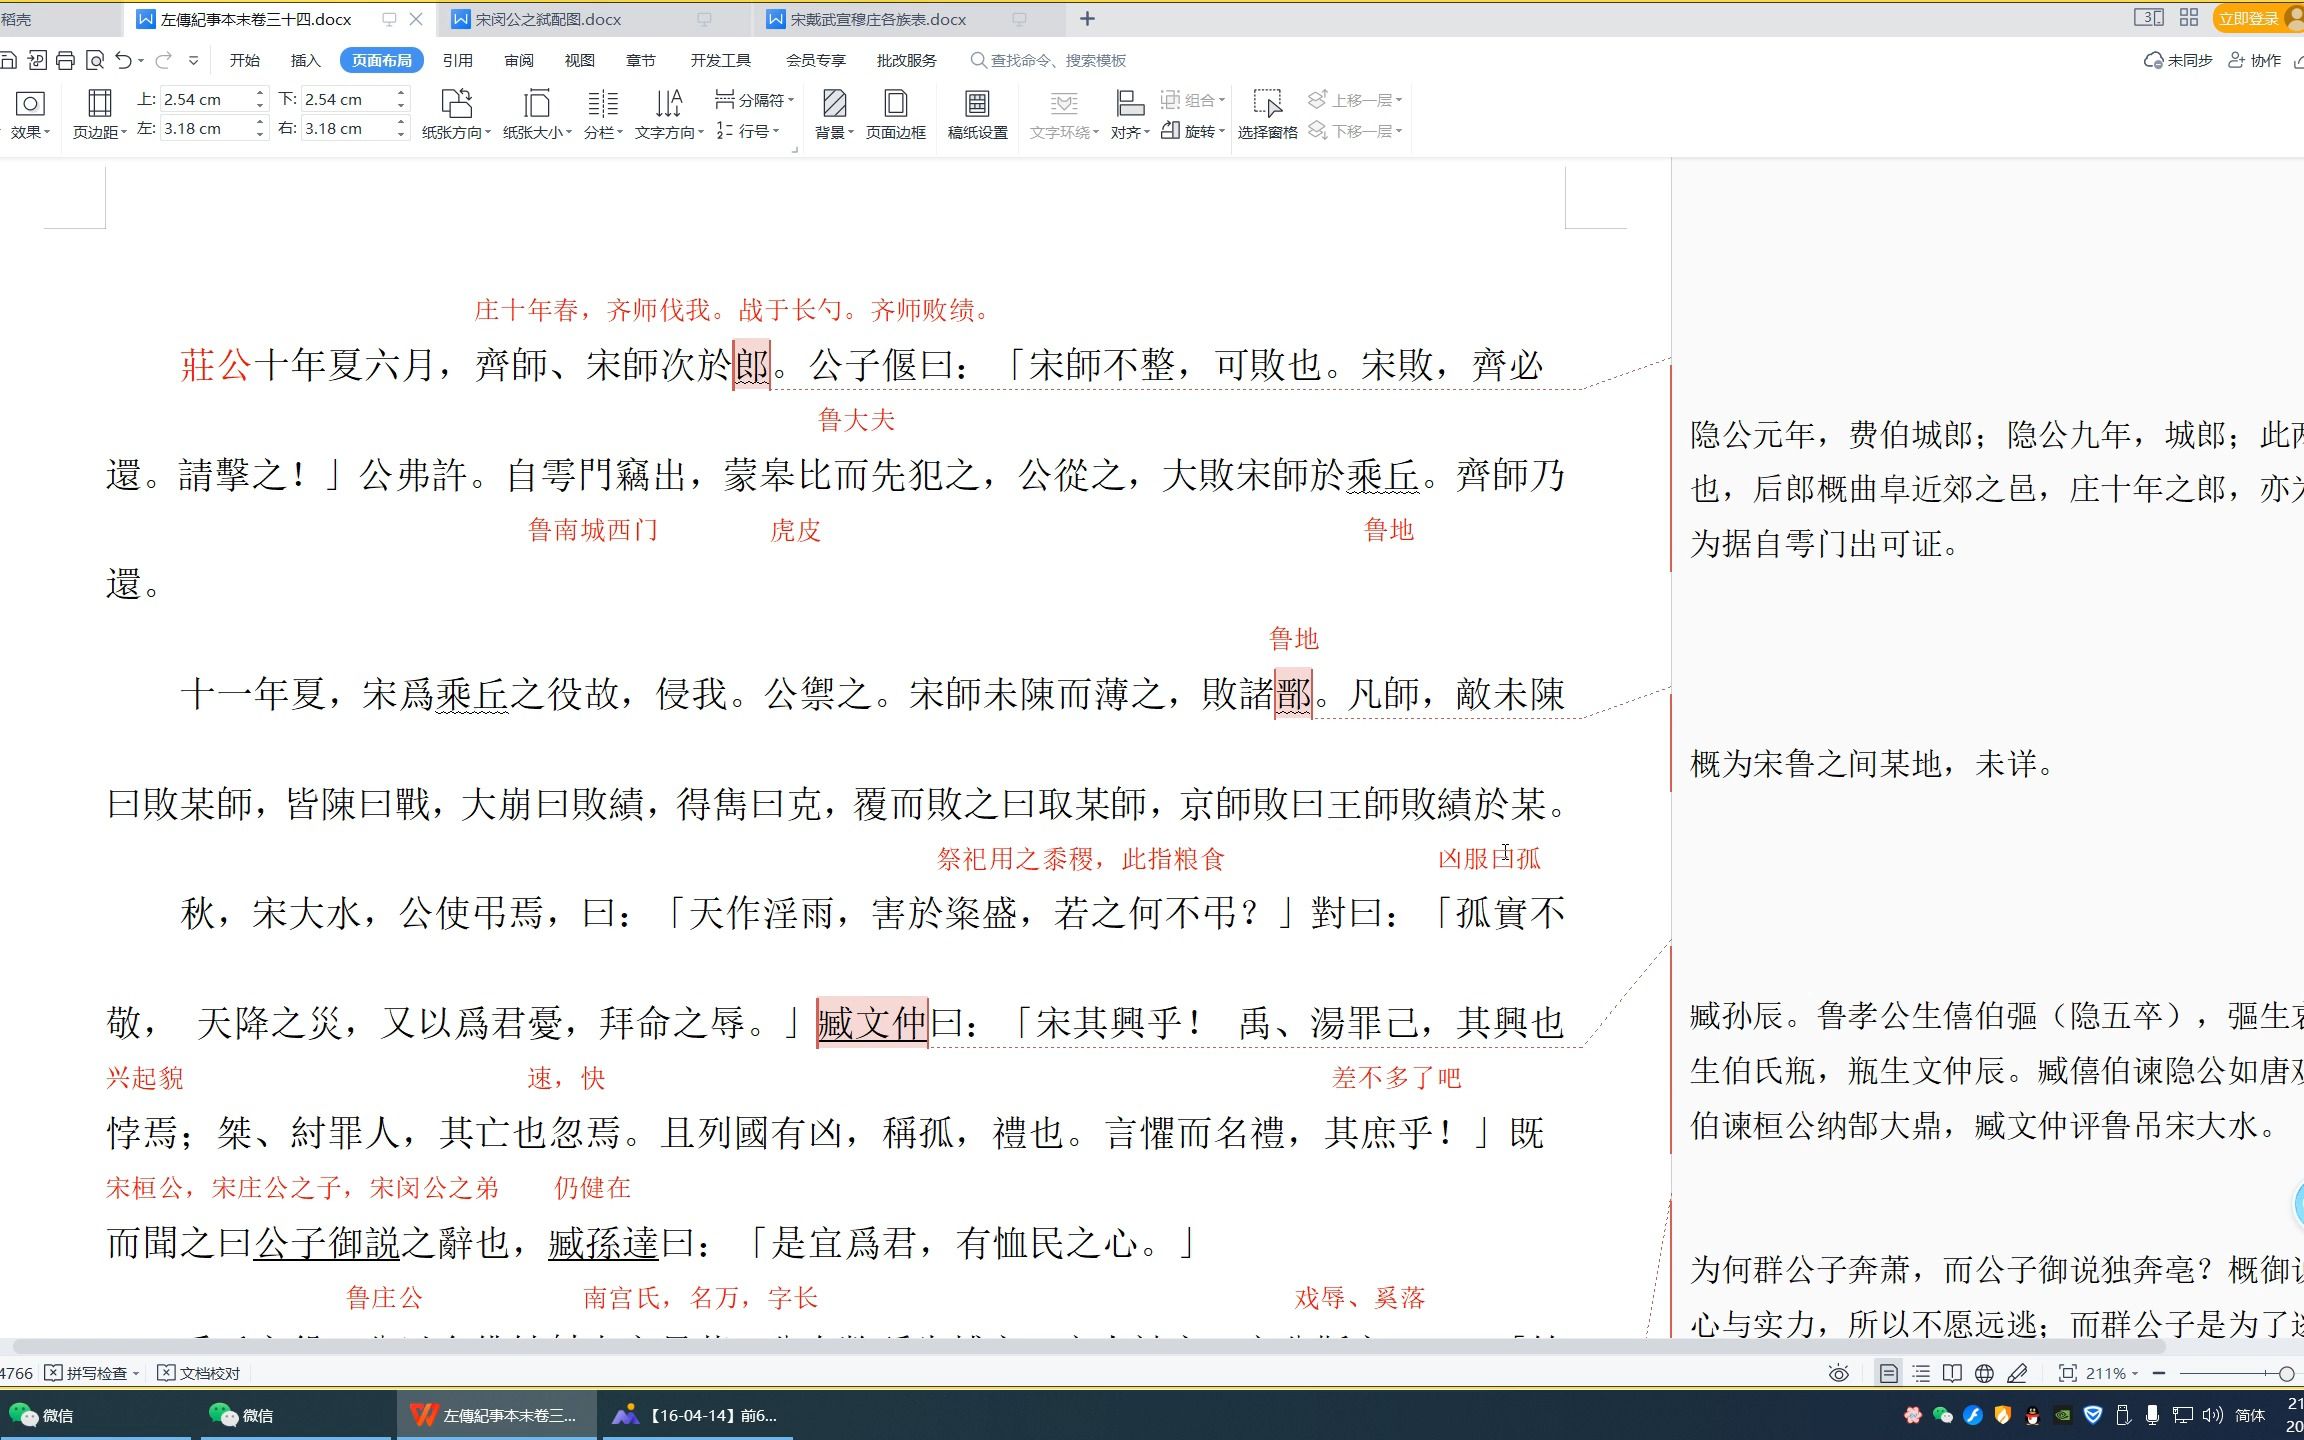
Task: Click the volume speaker tray icon
Action: [x=2213, y=1415]
